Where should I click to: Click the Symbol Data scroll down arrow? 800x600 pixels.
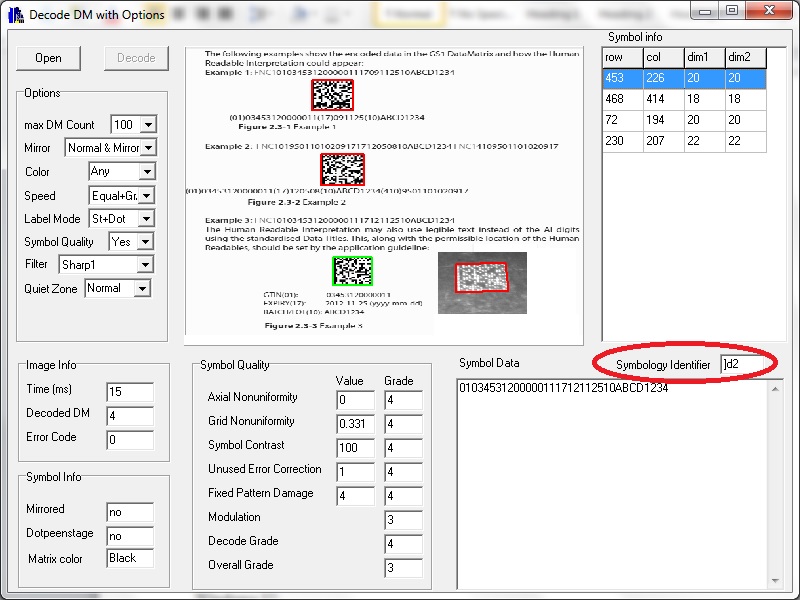tap(775, 581)
